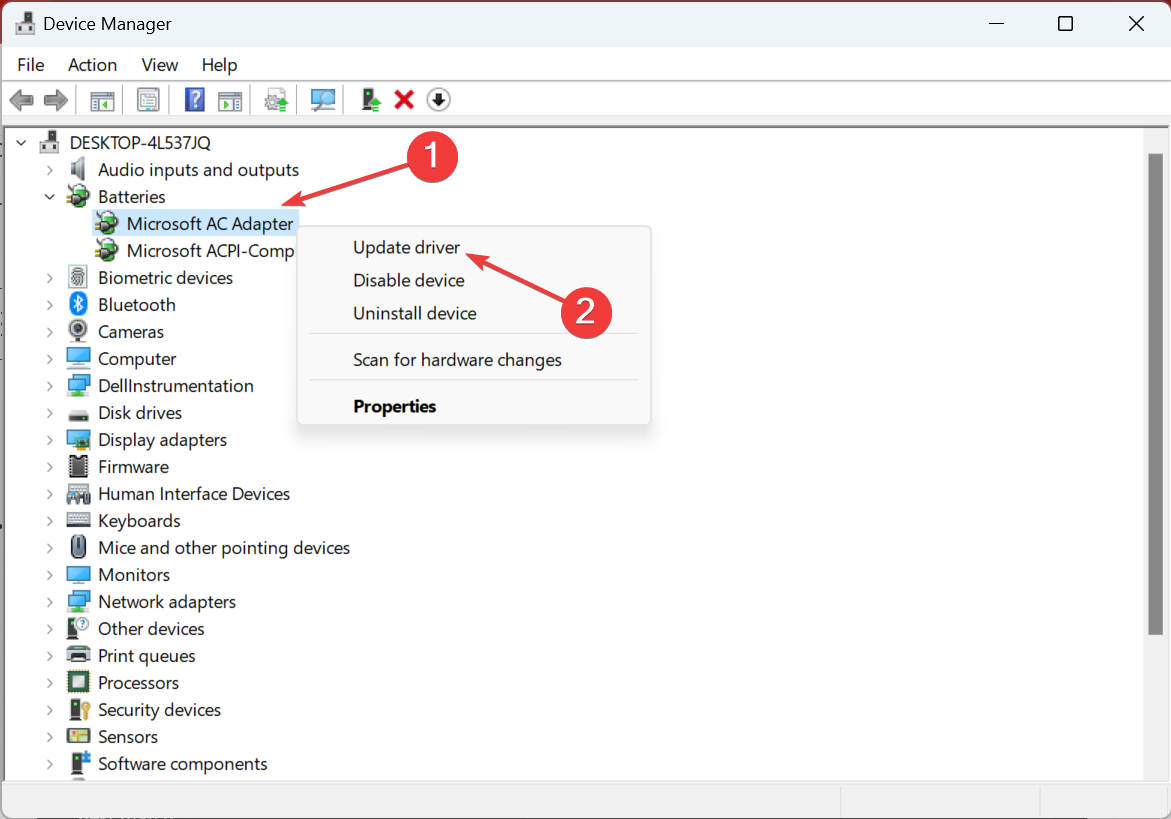Select the Disk drives label
This screenshot has height=819, width=1171.
pyautogui.click(x=140, y=413)
